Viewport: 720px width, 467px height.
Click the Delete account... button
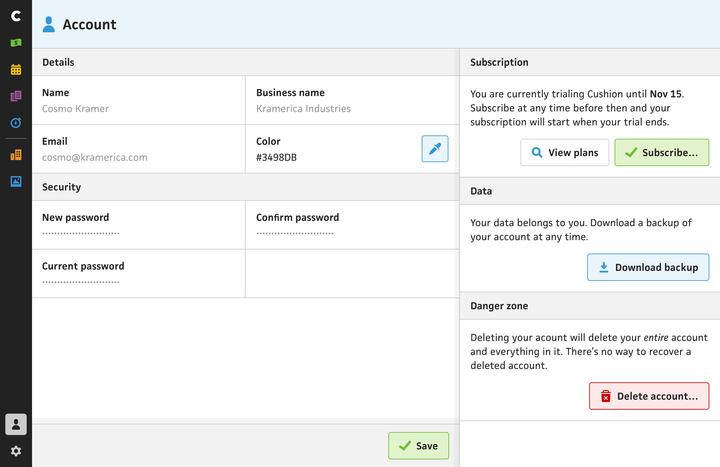[649, 396]
